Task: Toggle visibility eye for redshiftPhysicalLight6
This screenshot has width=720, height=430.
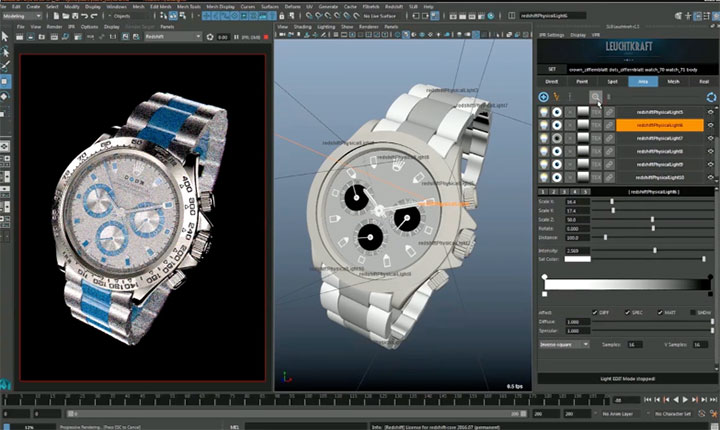Action: pyautogui.click(x=711, y=125)
